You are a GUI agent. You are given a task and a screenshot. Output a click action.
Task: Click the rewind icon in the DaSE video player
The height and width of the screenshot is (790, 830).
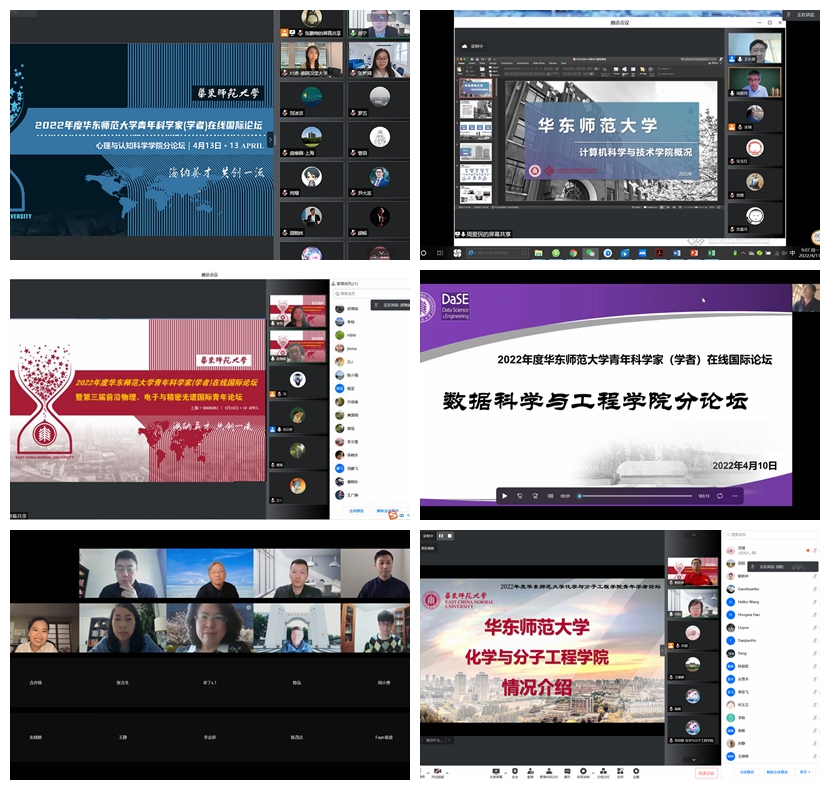click(520, 496)
